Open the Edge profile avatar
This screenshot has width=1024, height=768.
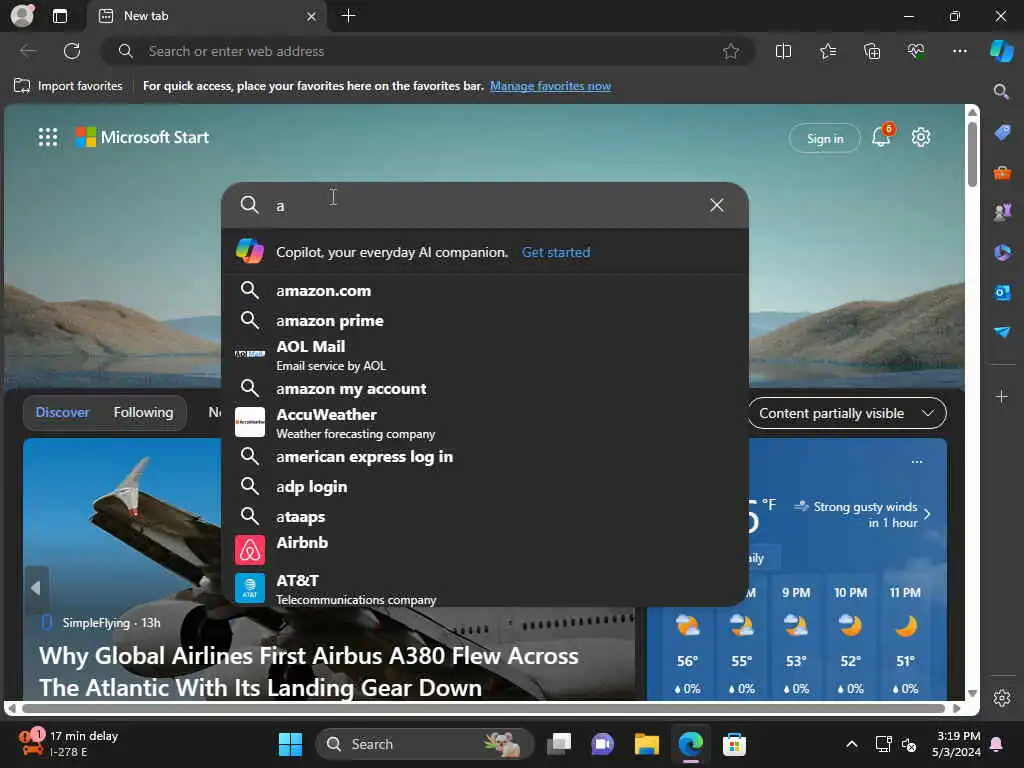click(x=22, y=16)
